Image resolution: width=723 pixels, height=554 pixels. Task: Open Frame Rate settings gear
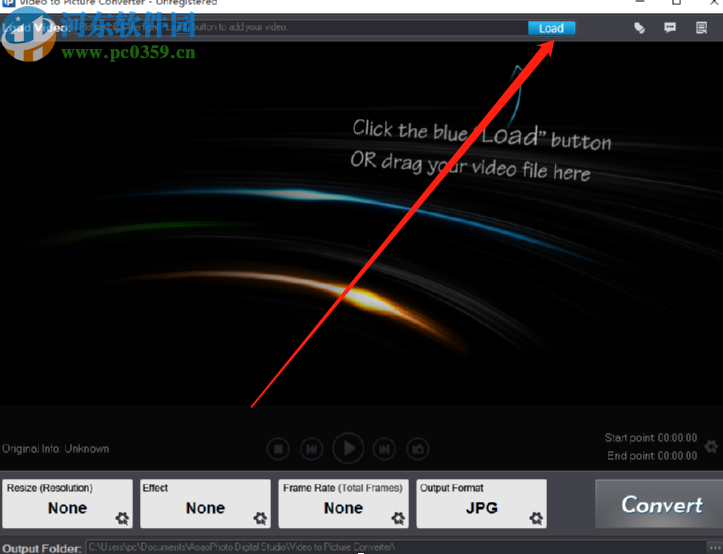[398, 518]
